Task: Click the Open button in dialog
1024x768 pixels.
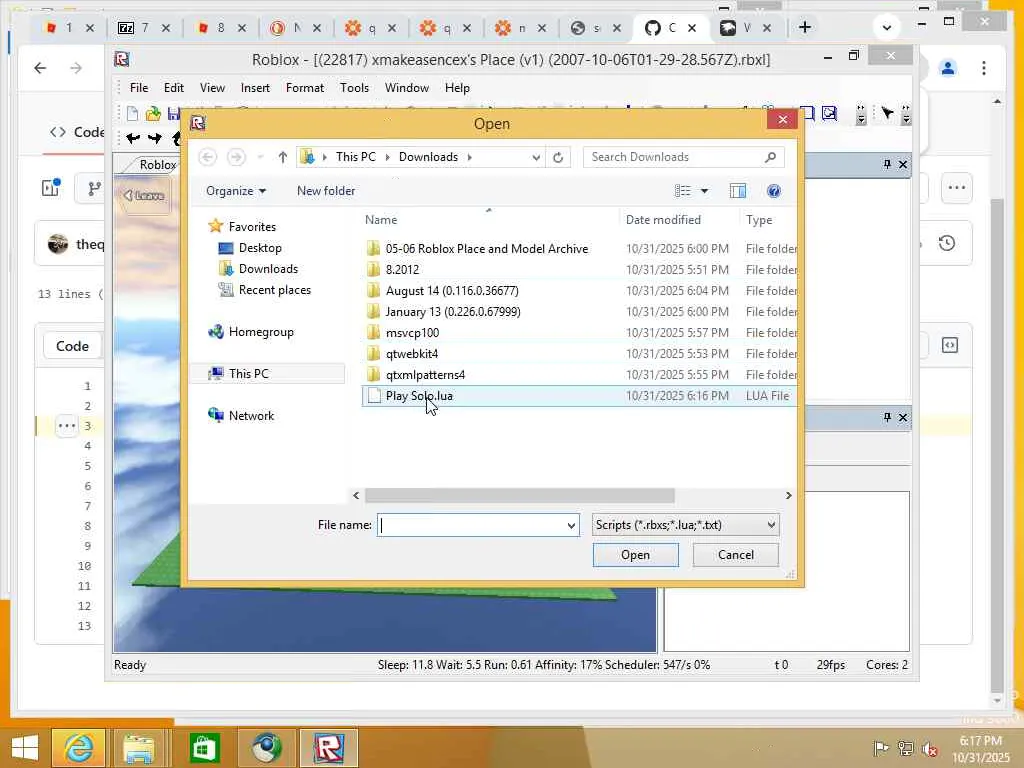Action: pos(635,554)
